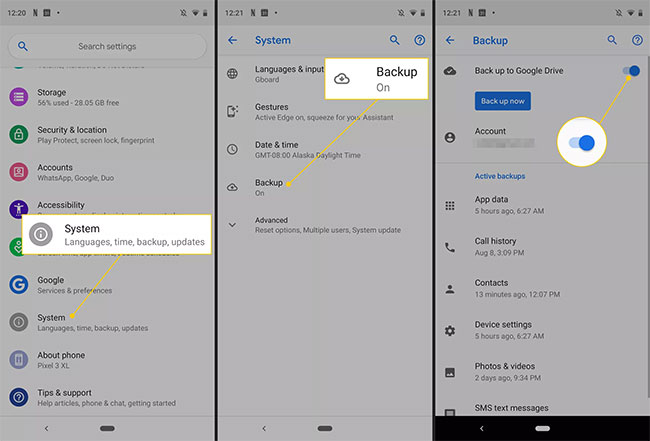Tap the Backup cloud icon in System list

pos(233,187)
